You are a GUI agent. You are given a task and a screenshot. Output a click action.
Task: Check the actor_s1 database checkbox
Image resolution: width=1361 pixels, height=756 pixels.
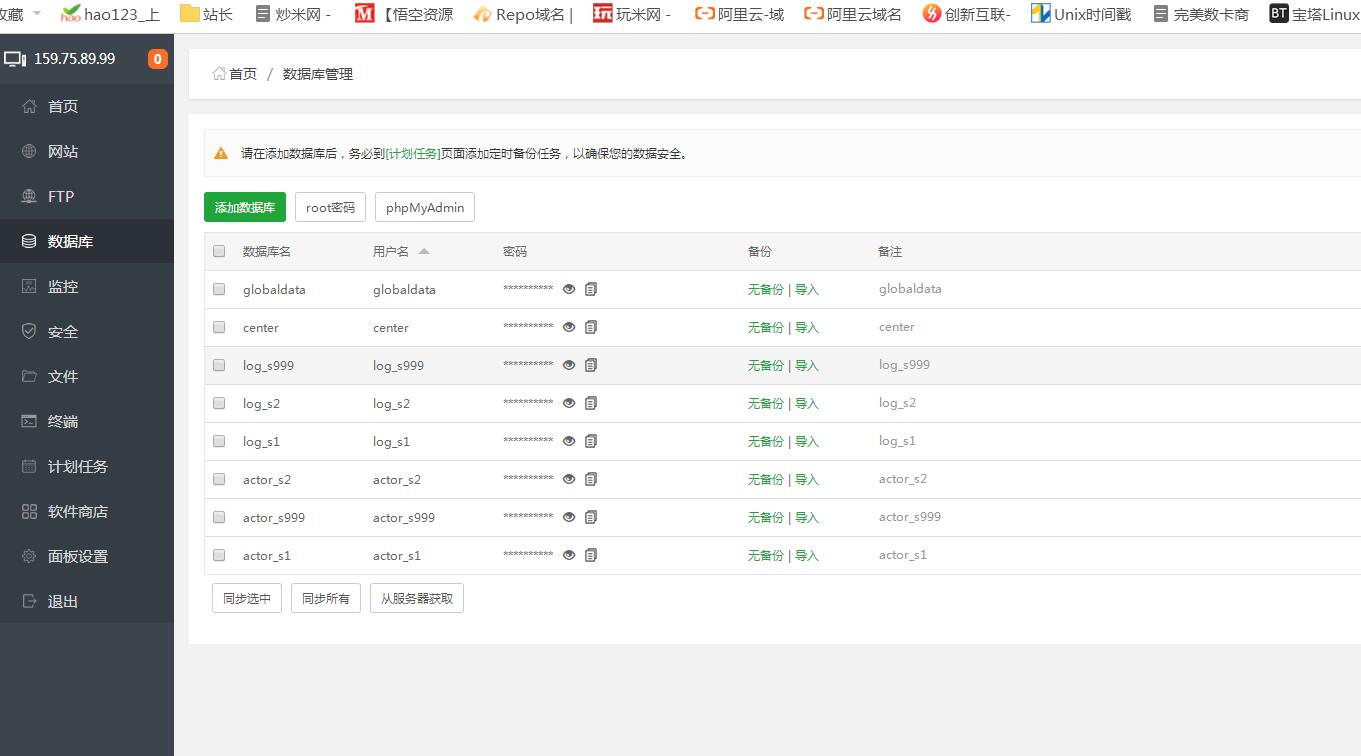coord(219,555)
